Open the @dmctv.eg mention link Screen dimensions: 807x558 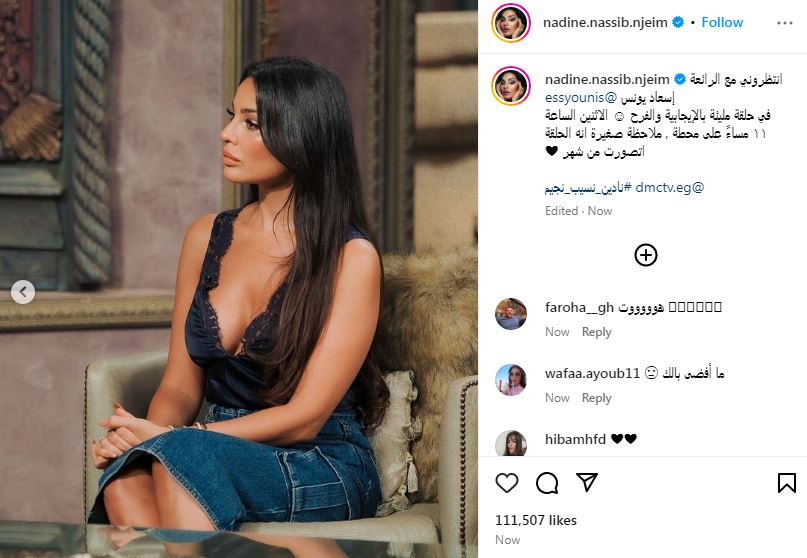pyautogui.click(x=670, y=187)
